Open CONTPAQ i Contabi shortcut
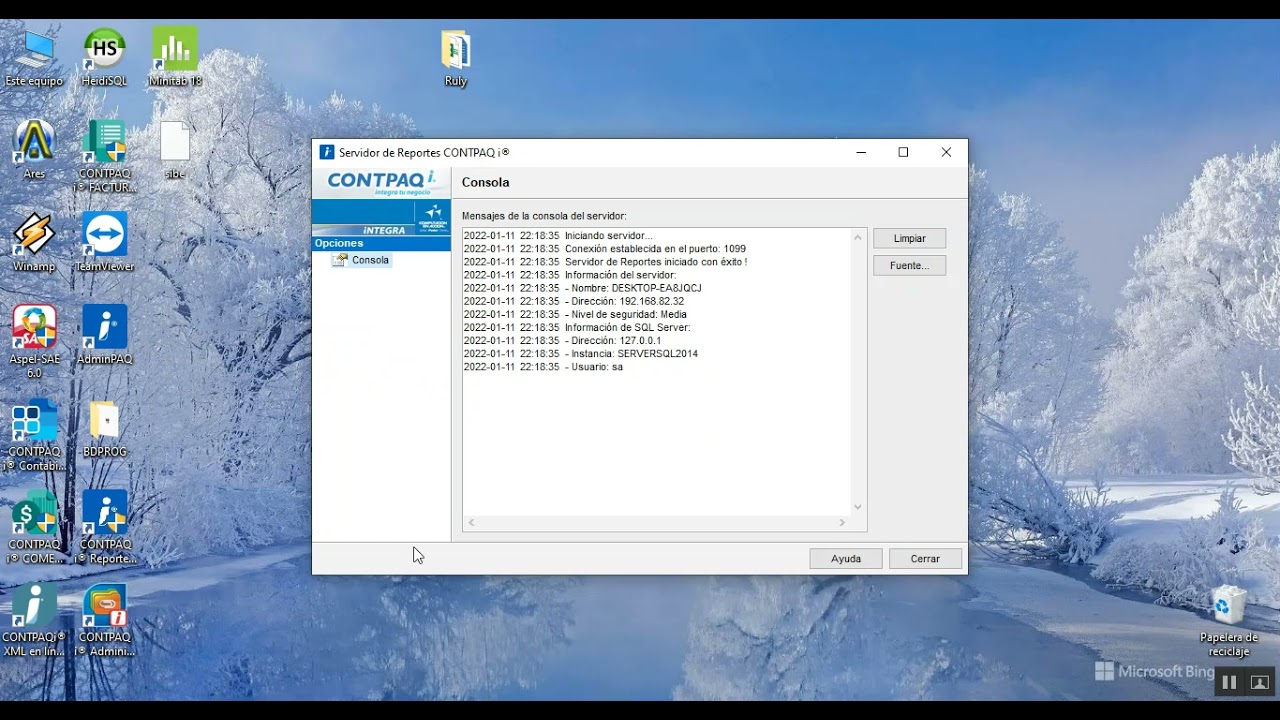1280x720 pixels. pyautogui.click(x=34, y=435)
